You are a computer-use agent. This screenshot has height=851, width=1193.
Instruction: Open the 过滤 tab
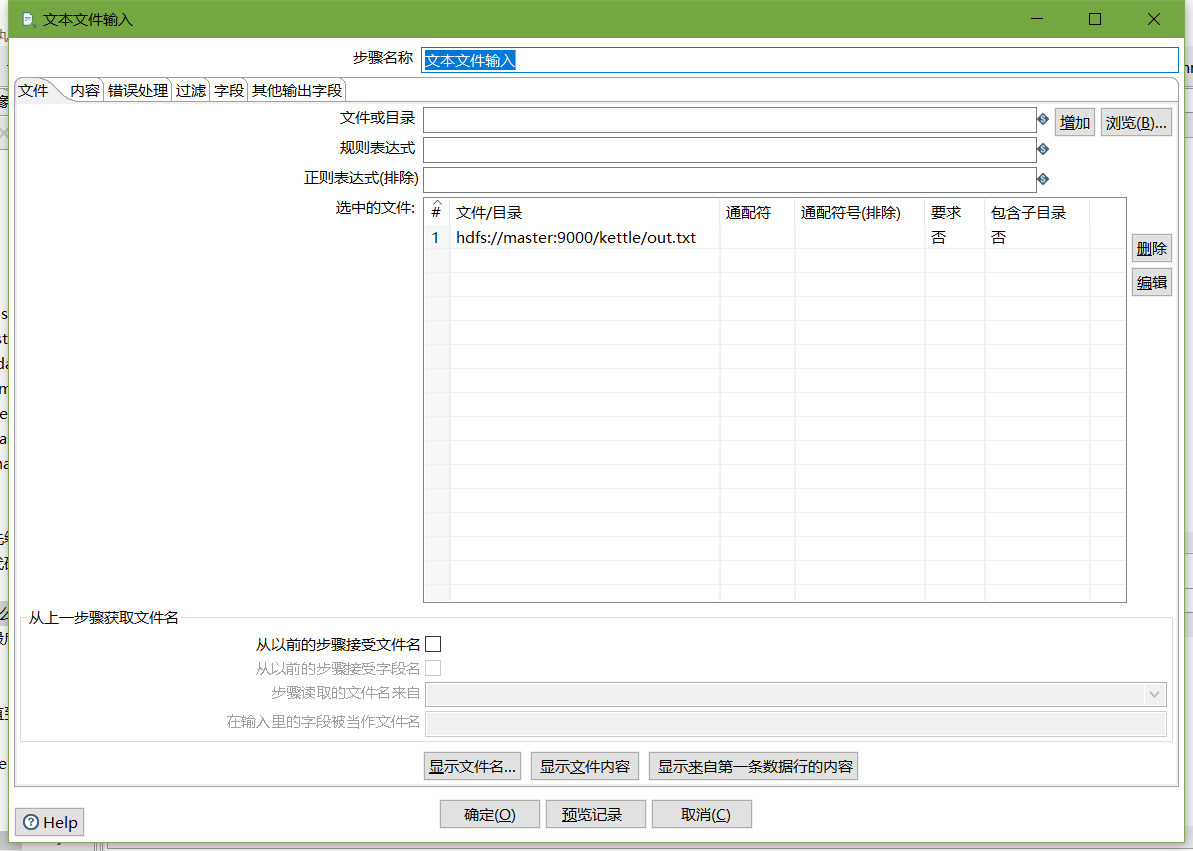coord(190,91)
